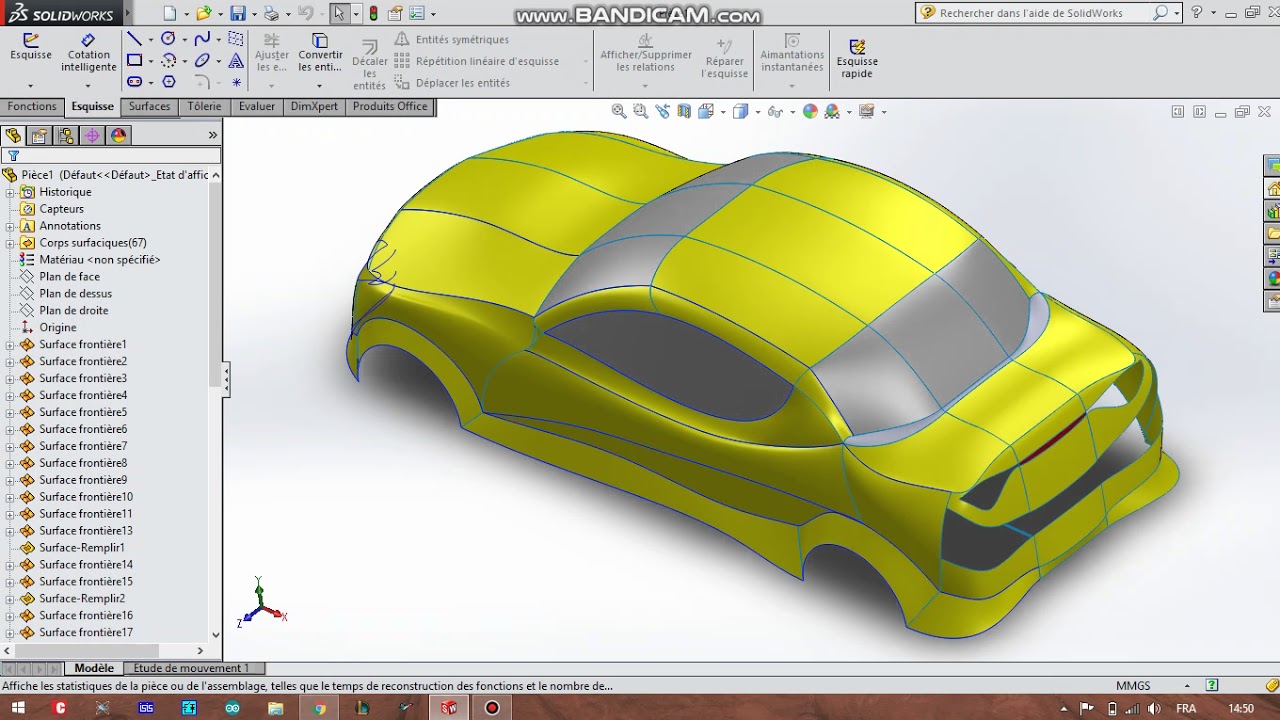Screen dimensions: 1280x720
Task: Select the Ellipse sketch tool
Action: point(202,61)
